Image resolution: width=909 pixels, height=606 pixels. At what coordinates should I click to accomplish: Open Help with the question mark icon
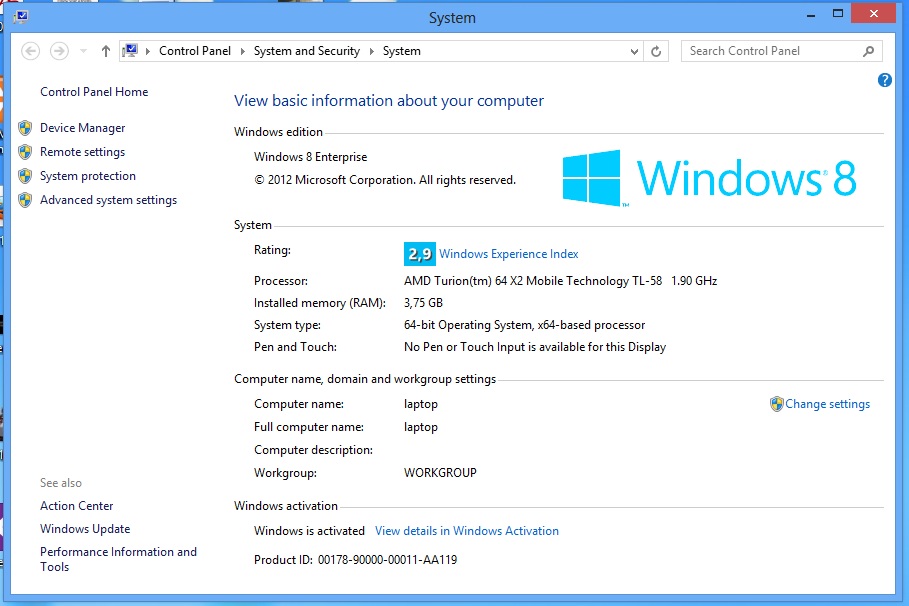(x=884, y=80)
